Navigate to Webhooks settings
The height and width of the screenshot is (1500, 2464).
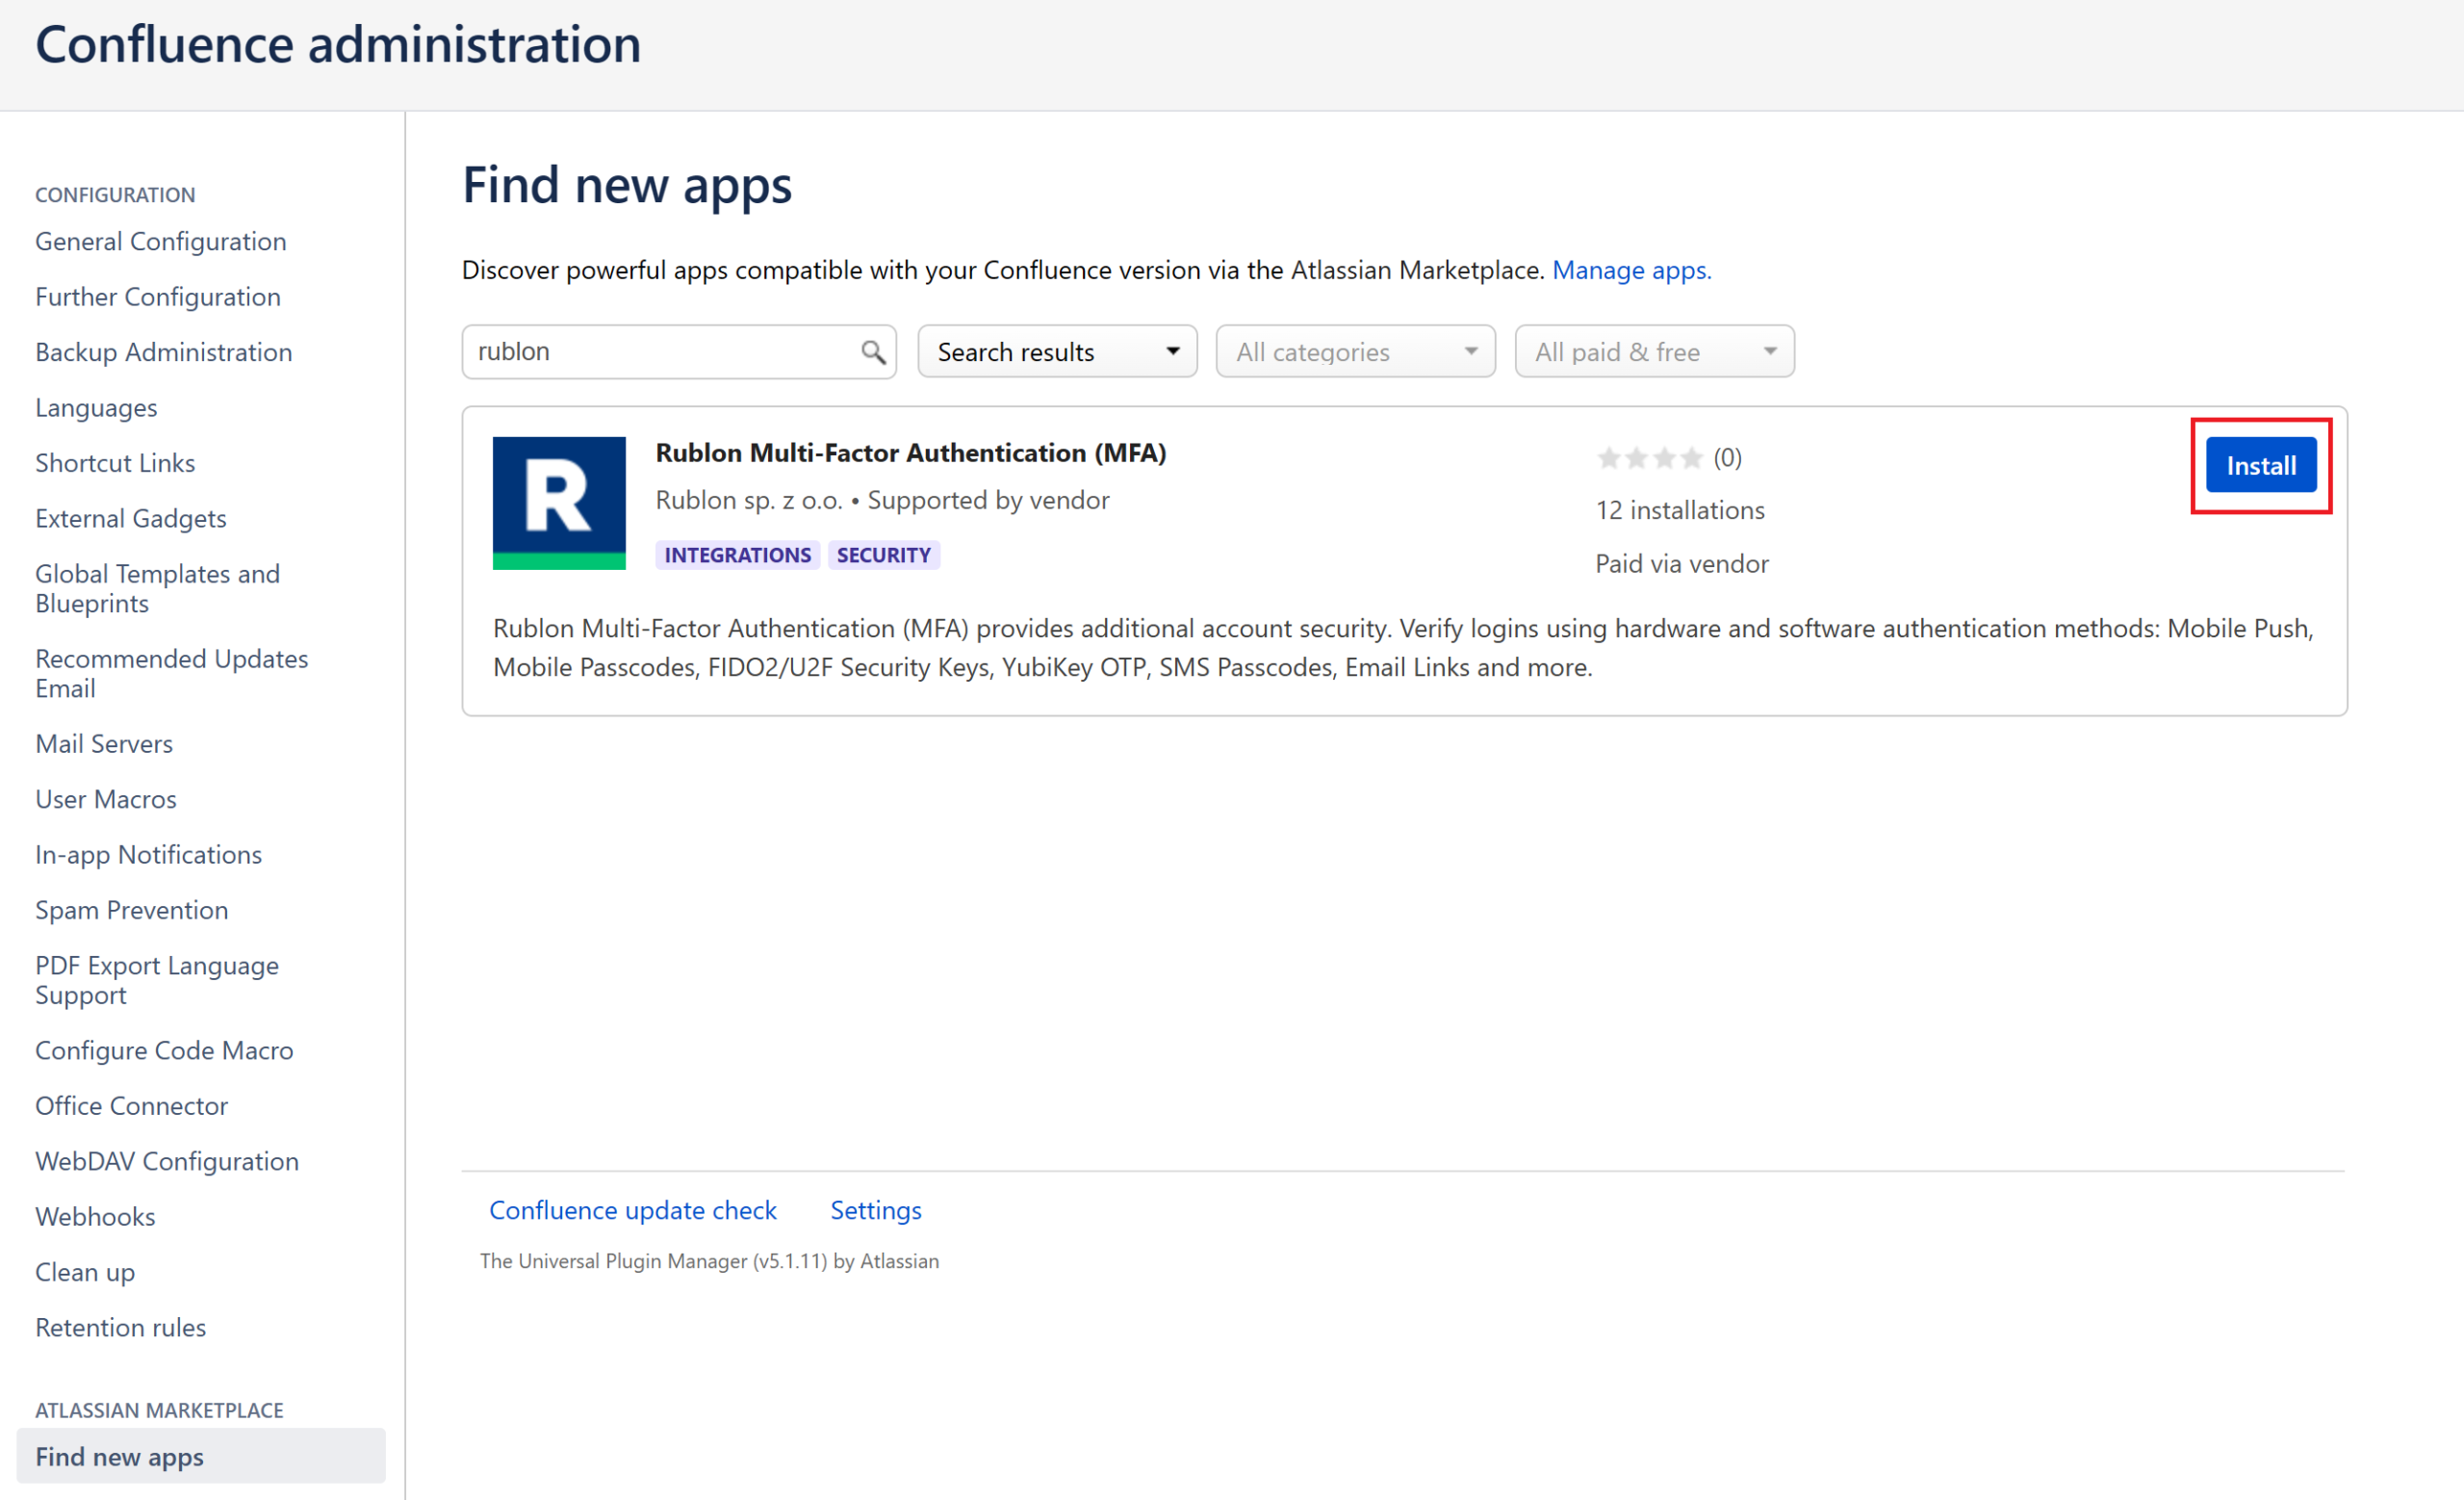click(x=95, y=1217)
